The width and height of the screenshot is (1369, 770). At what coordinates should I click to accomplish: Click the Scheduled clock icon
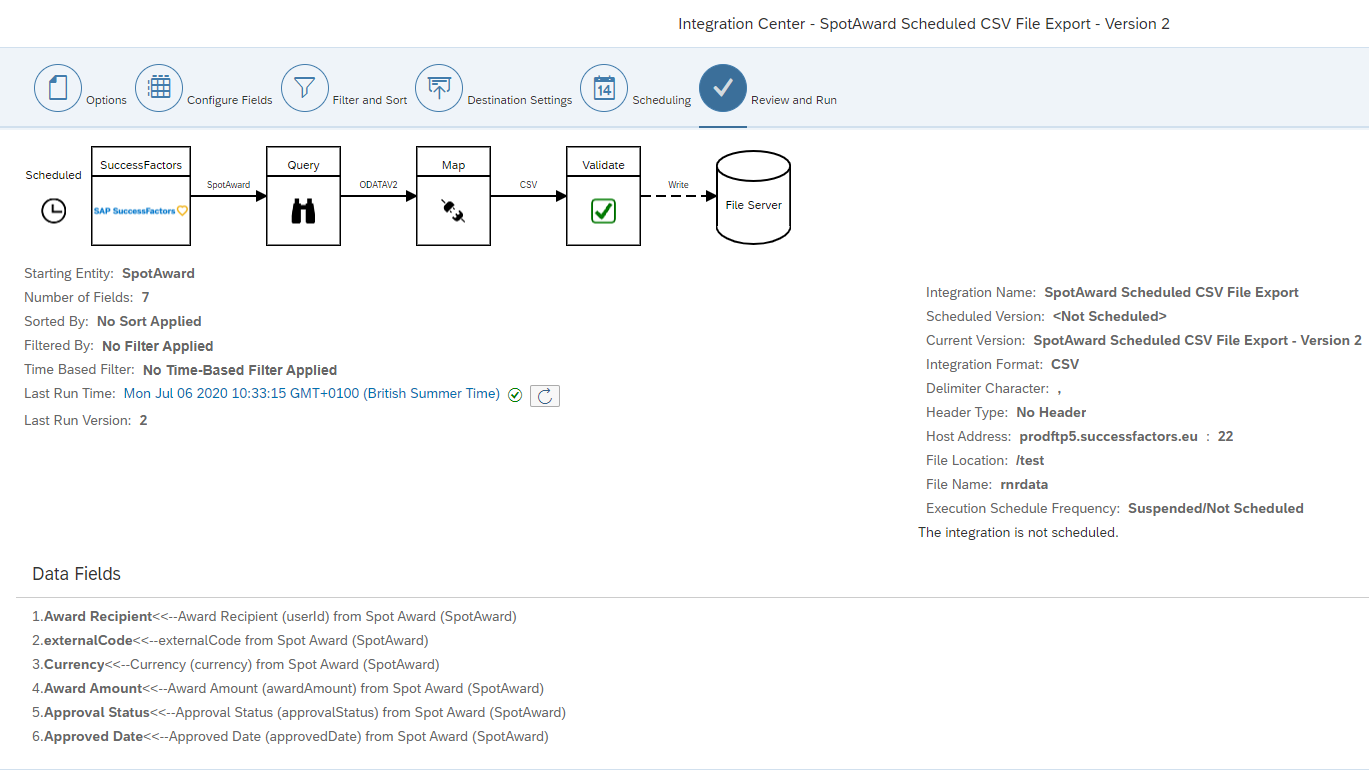pyautogui.click(x=53, y=211)
